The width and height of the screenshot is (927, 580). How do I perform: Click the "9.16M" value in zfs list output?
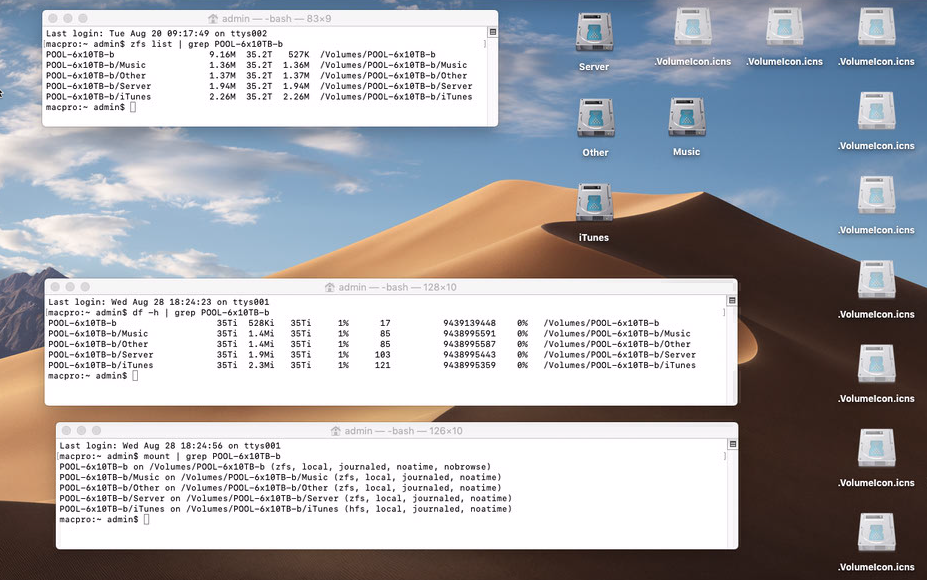coord(222,54)
